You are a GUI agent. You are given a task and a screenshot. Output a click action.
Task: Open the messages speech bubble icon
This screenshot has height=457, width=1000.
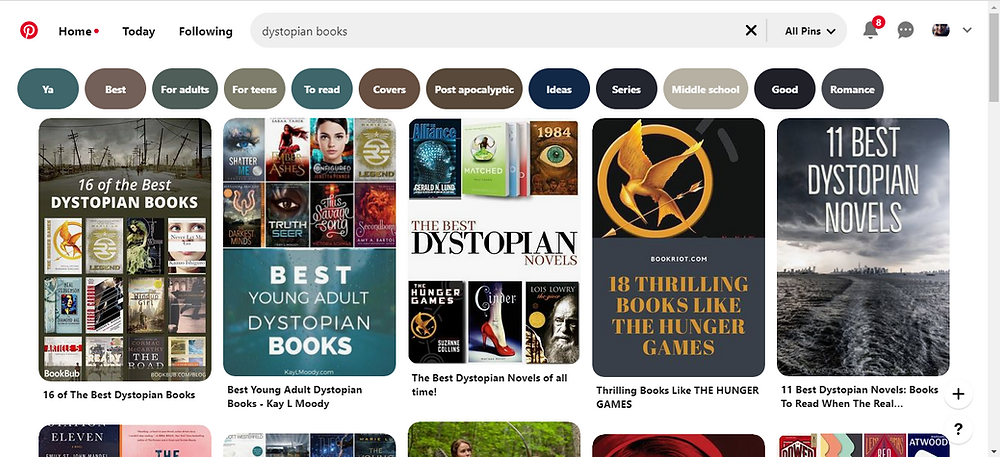pos(905,30)
